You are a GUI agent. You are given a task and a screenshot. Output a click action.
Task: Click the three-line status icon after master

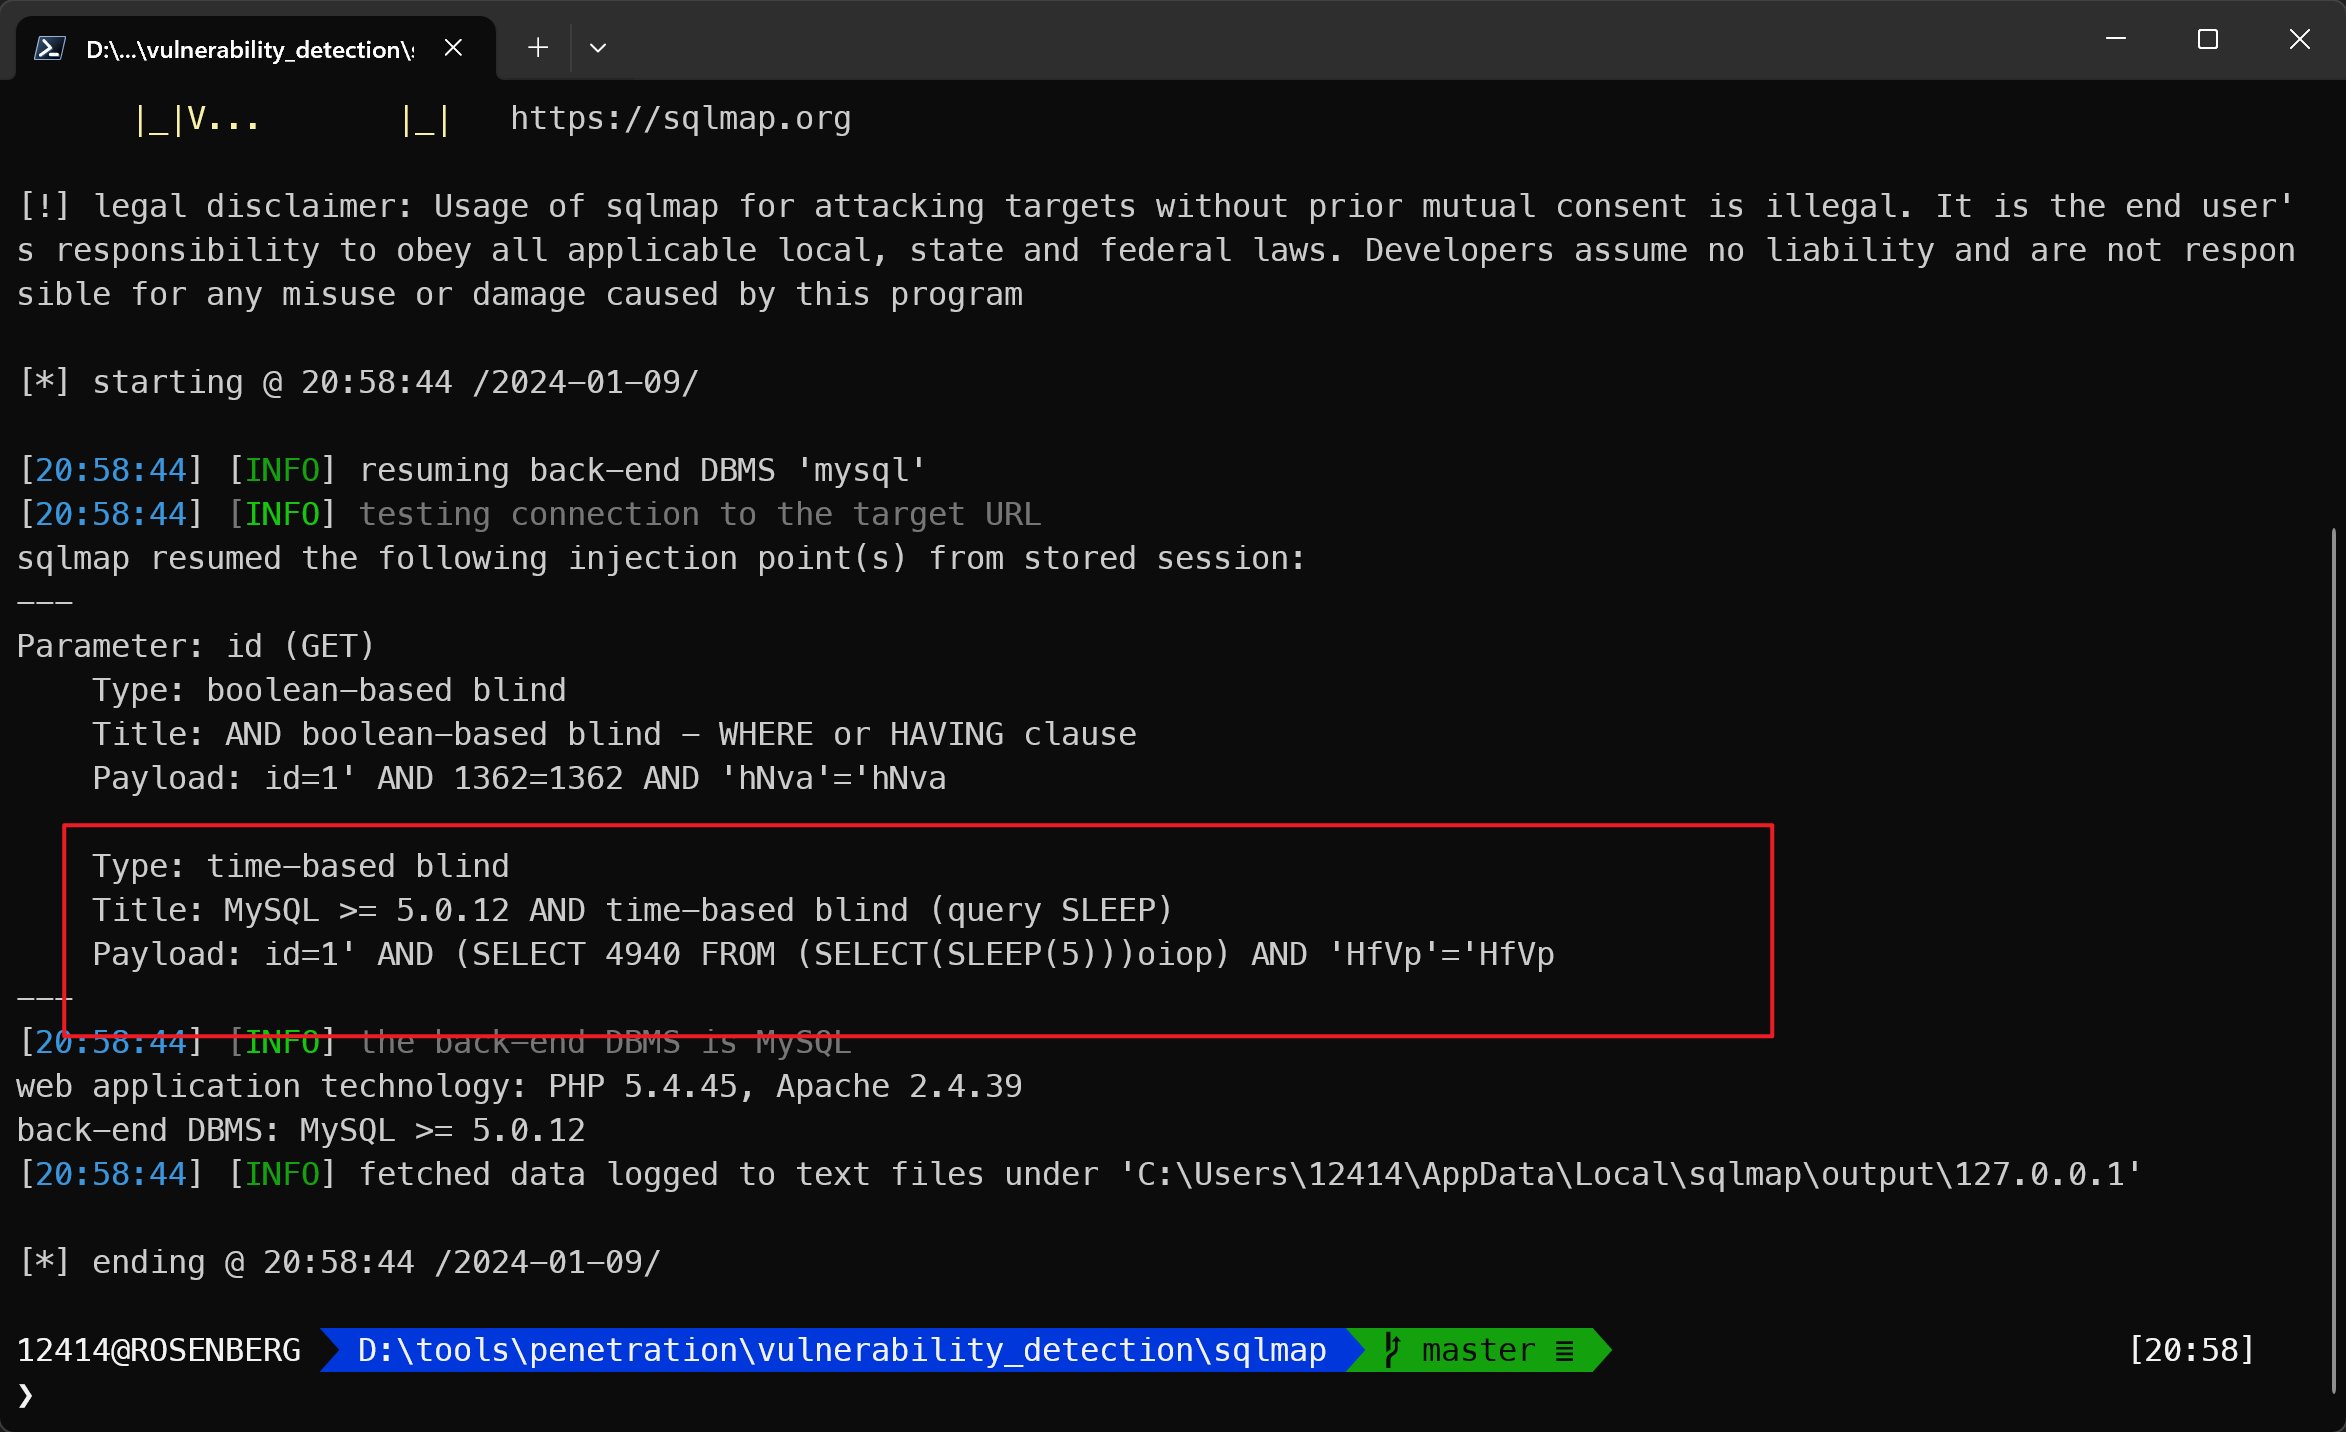(x=1565, y=1351)
